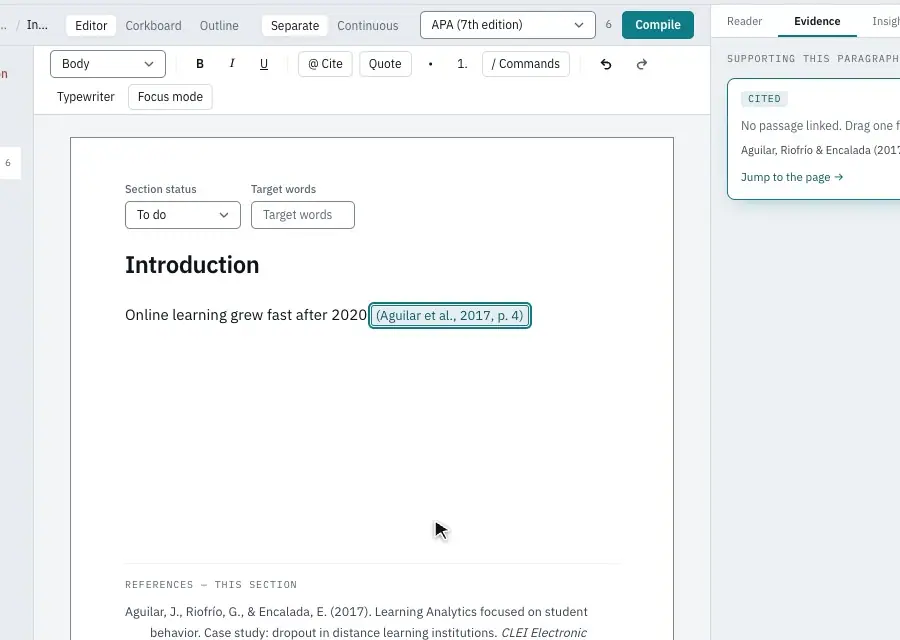Click the 'No passage linked' text
The image size is (900, 640).
820,126
